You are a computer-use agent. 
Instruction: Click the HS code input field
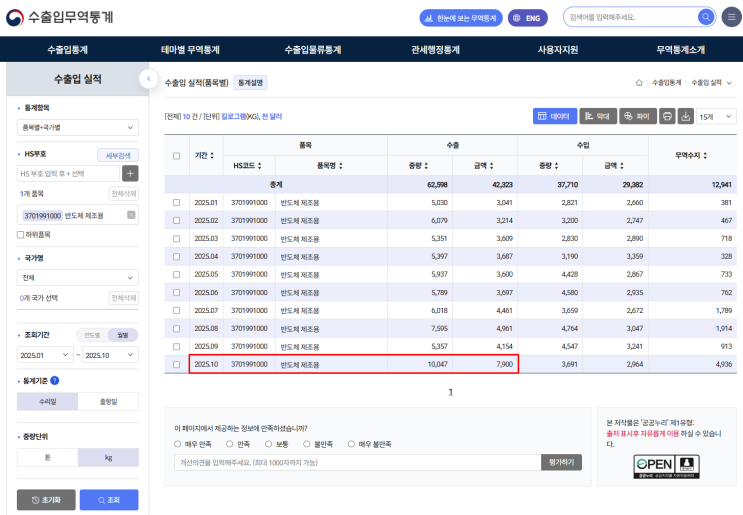[68, 173]
